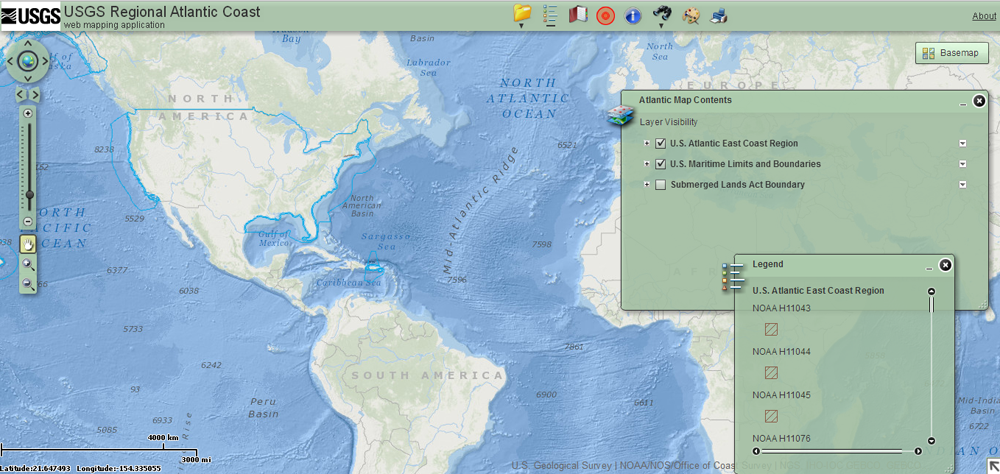This screenshot has width=1000, height=474.
Task: Pan map west with left arrow
Action: 11,61
